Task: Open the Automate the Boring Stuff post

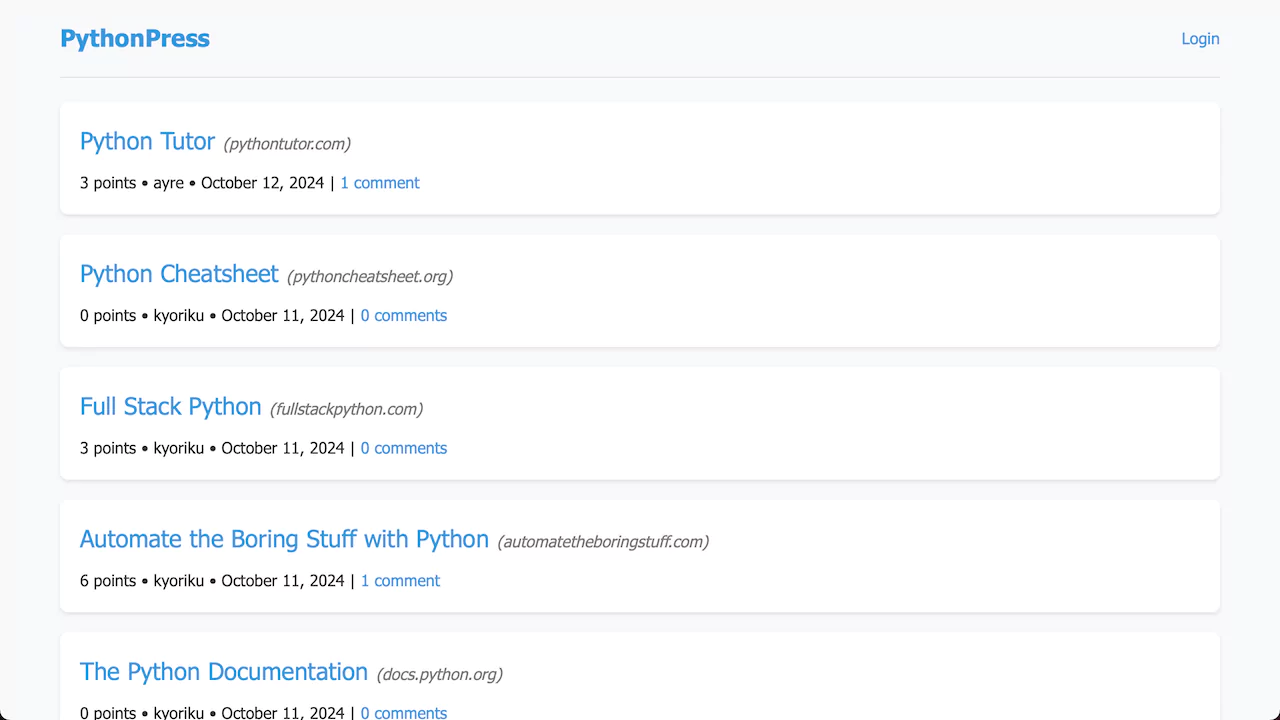Action: (x=284, y=539)
